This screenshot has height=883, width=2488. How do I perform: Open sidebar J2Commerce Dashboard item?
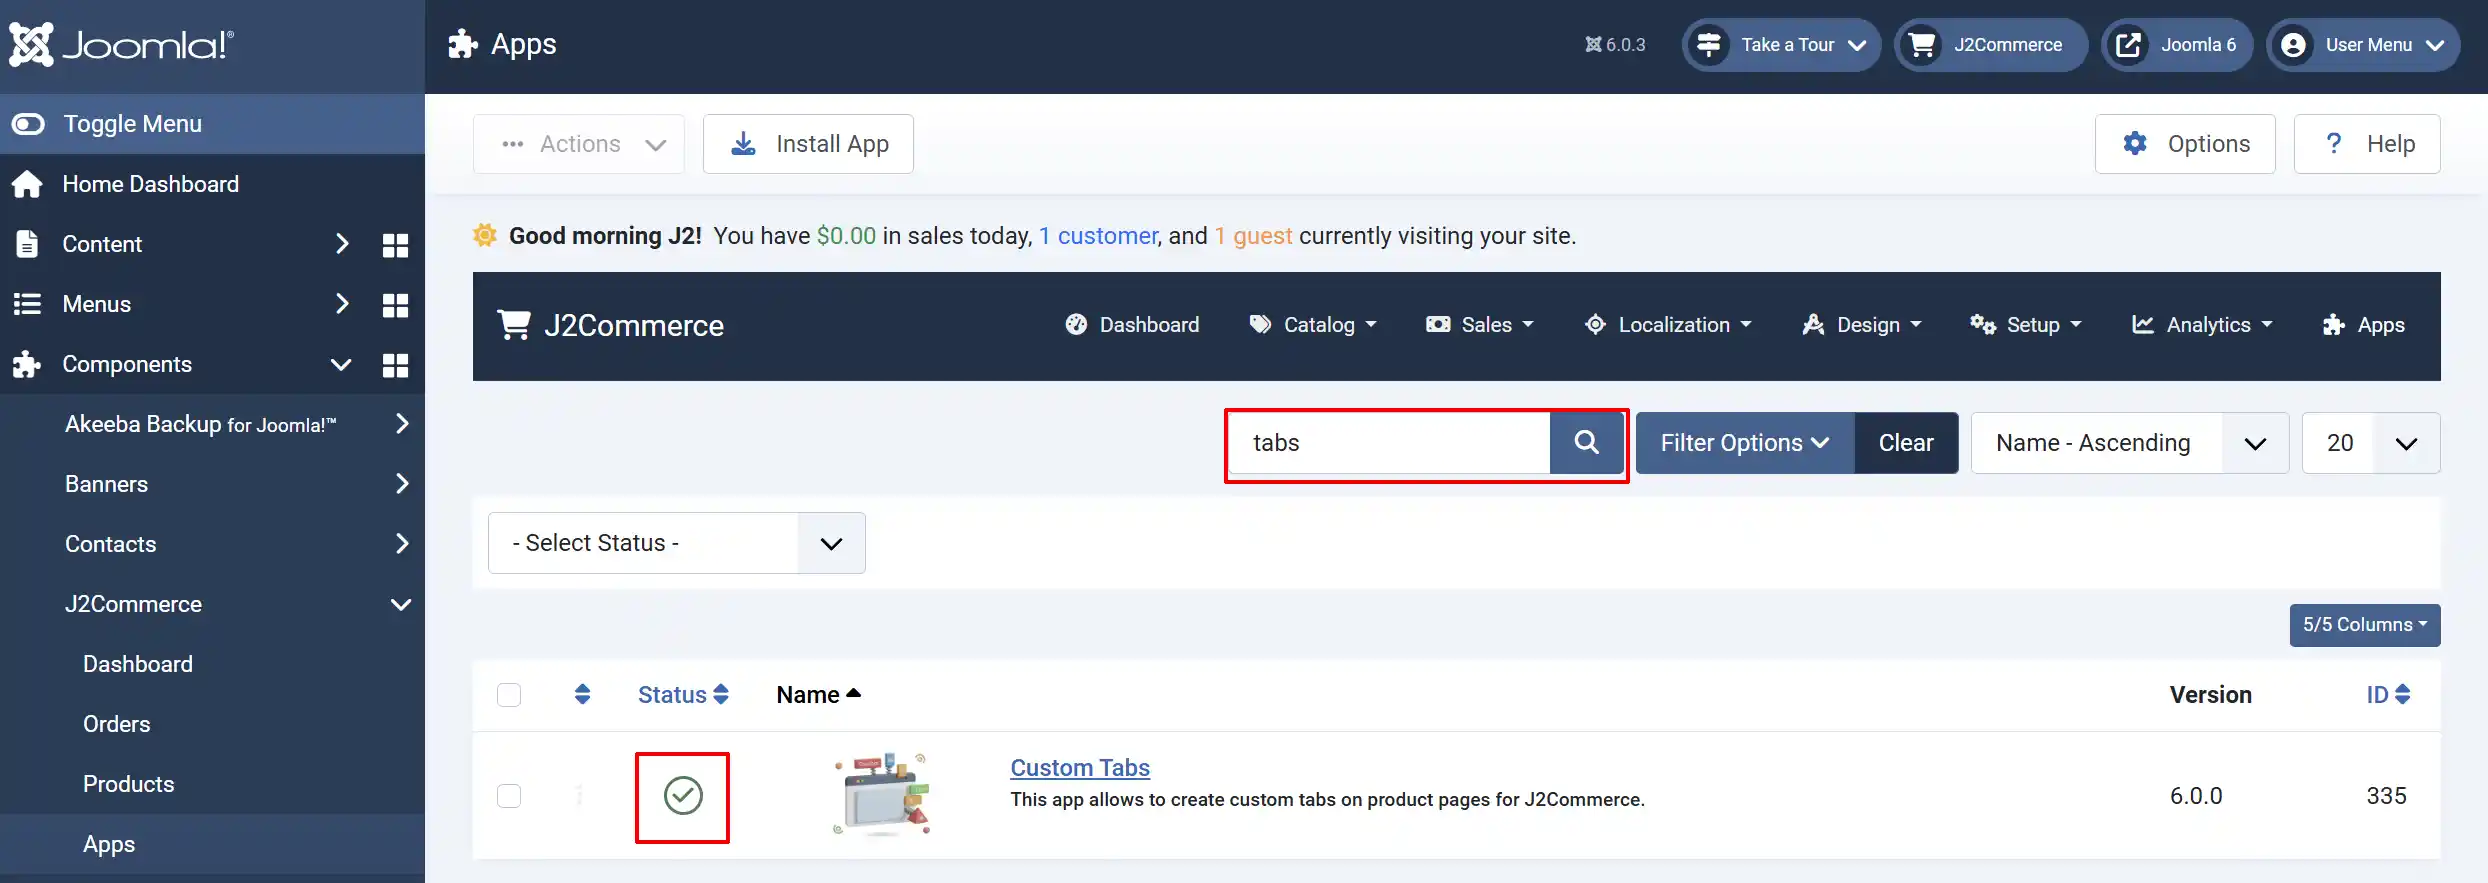click(x=138, y=664)
